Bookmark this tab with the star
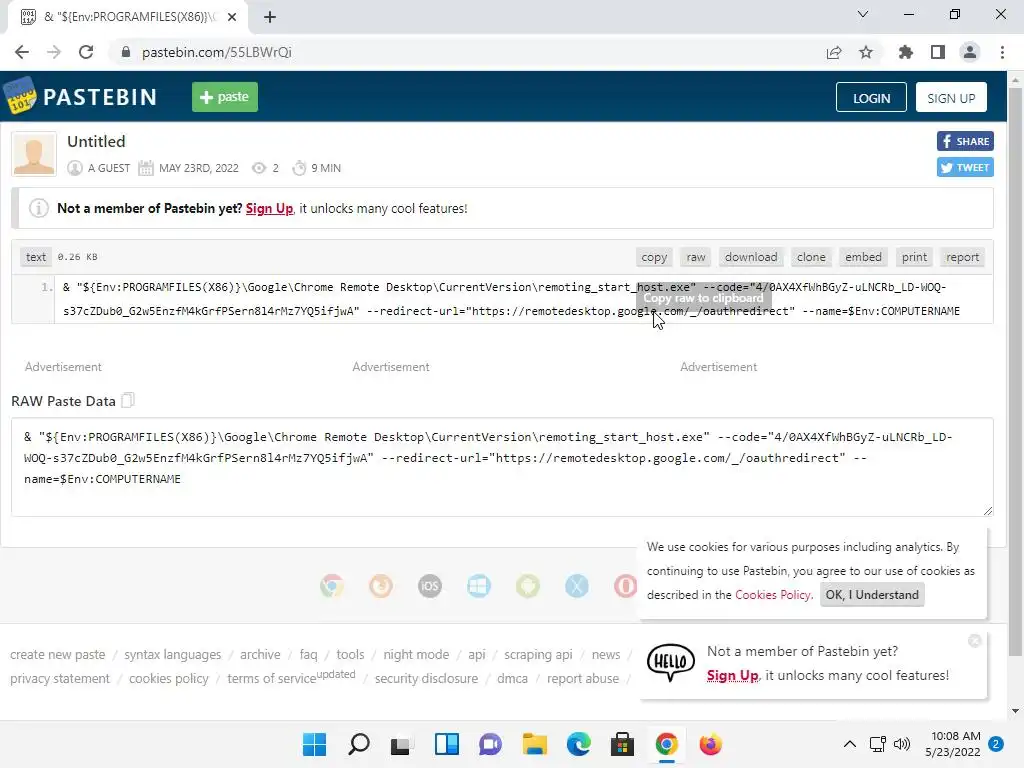1024x768 pixels. click(866, 52)
